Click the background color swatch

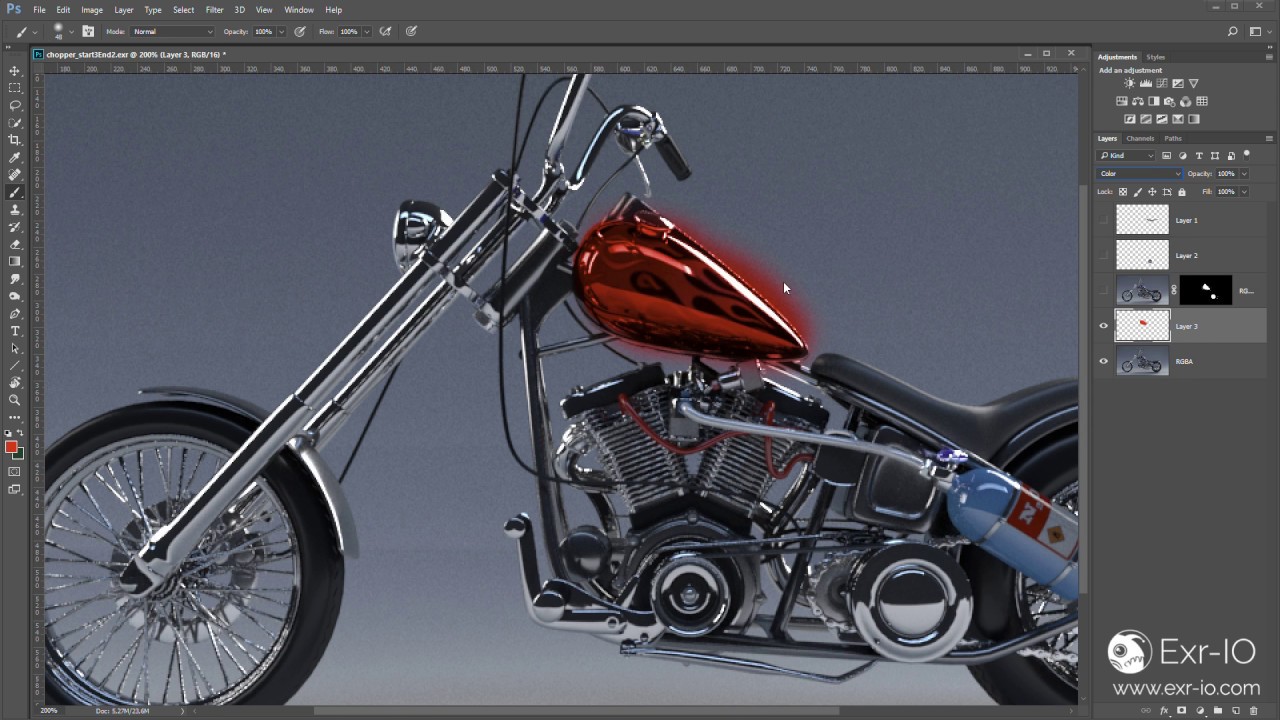coord(19,454)
